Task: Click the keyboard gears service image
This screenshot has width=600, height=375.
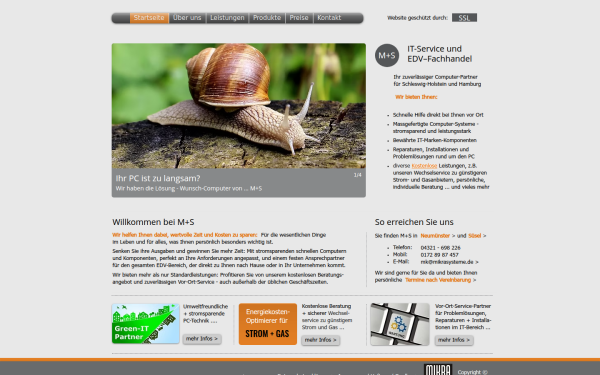Action: point(400,324)
